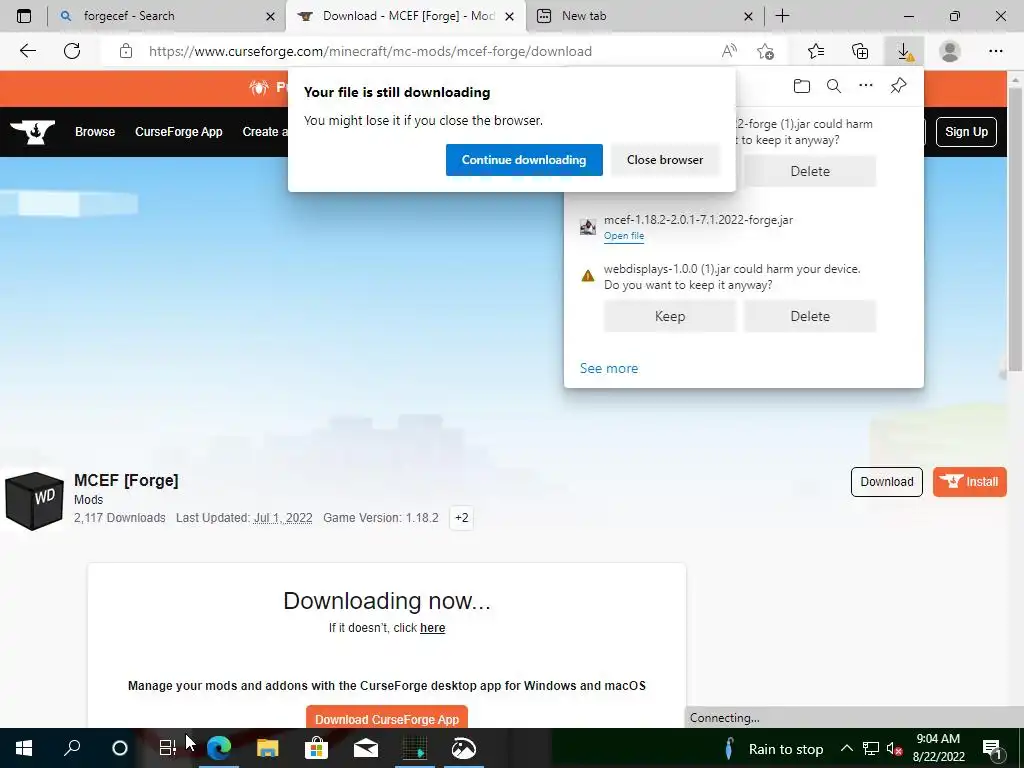
Task: Open Microsoft Edge from the taskbar
Action: pyautogui.click(x=219, y=748)
